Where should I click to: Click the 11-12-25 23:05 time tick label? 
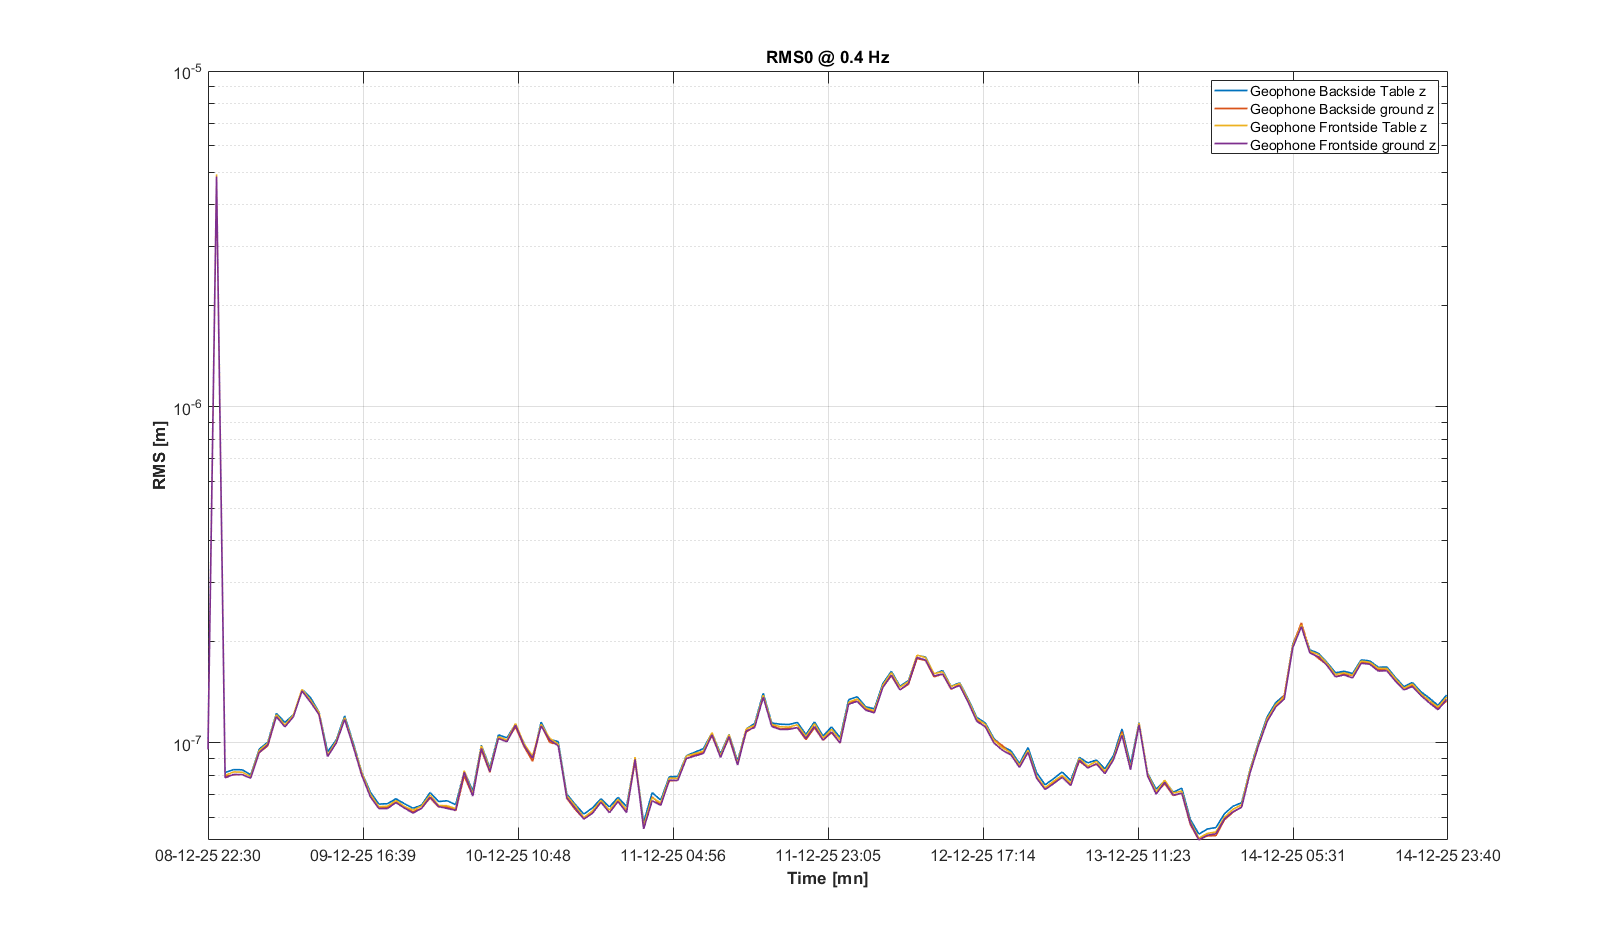[828, 855]
